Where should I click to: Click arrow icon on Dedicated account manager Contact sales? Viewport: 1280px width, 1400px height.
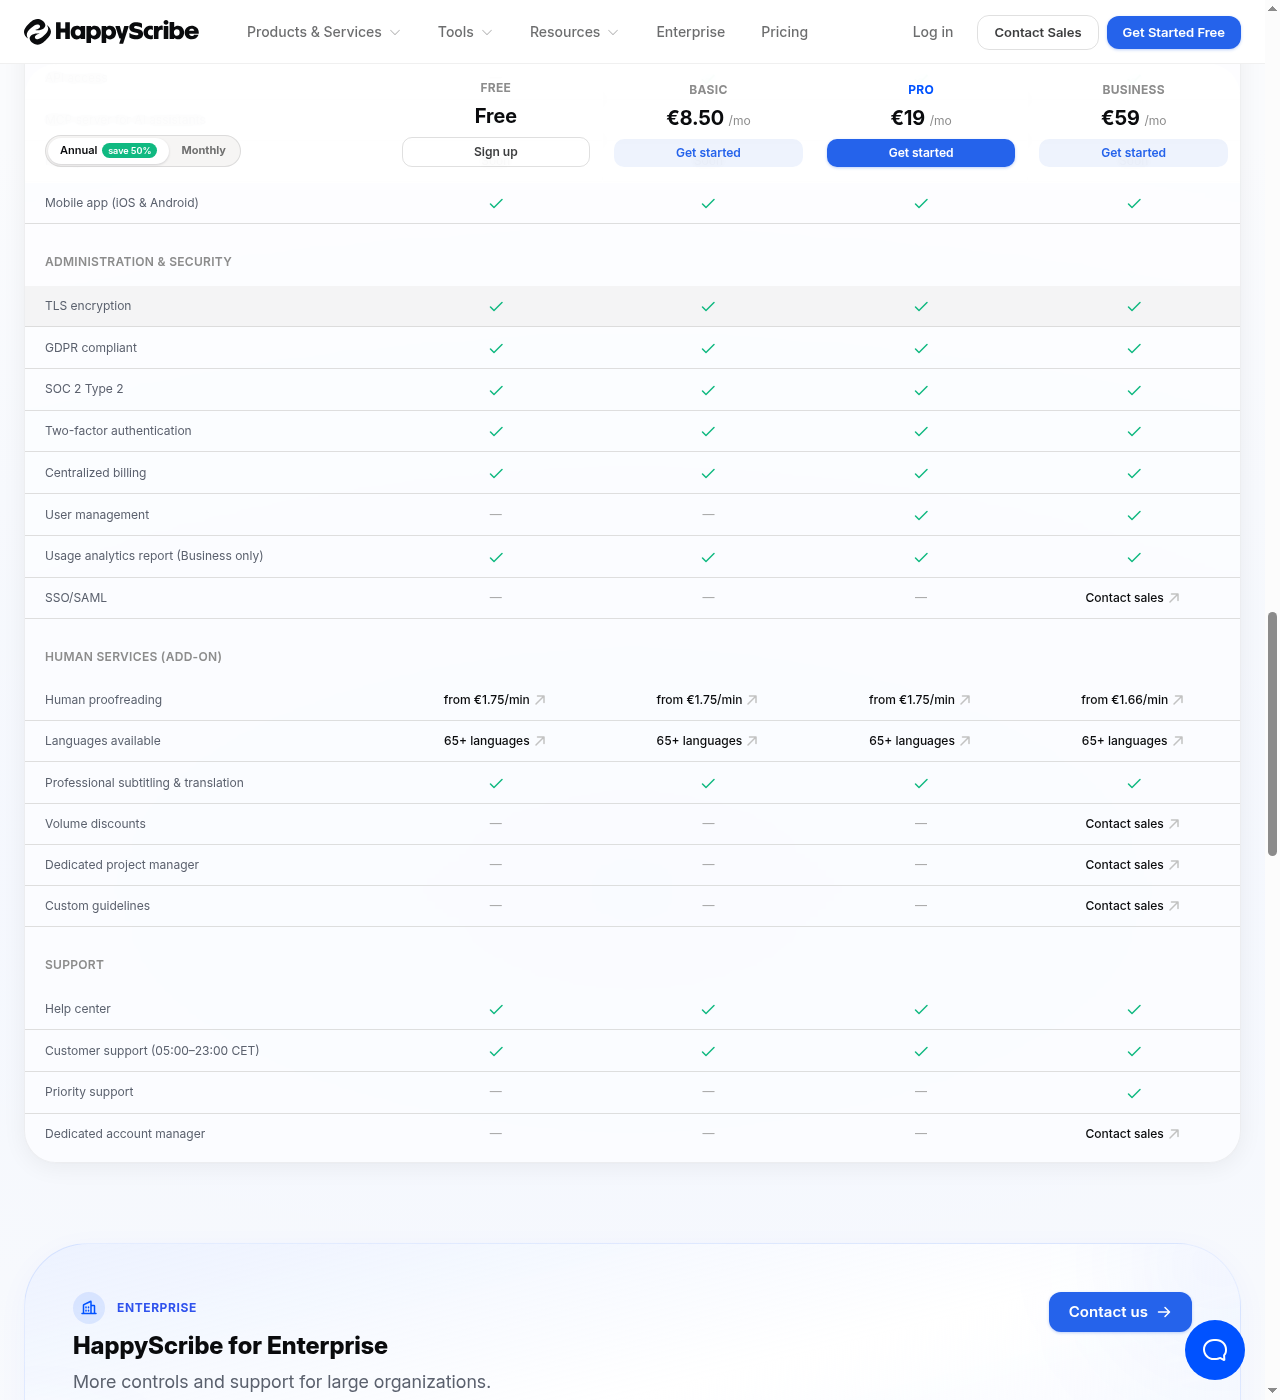coord(1174,1134)
